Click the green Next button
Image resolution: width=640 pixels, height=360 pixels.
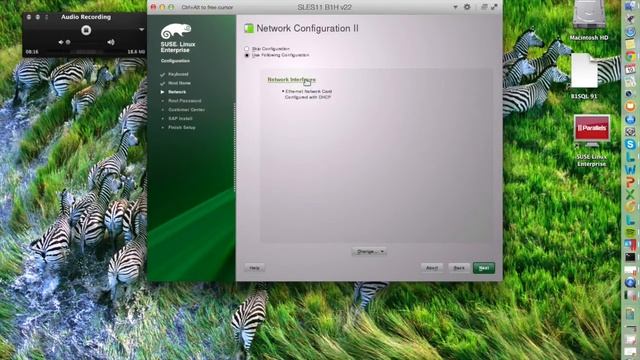pyautogui.click(x=484, y=268)
